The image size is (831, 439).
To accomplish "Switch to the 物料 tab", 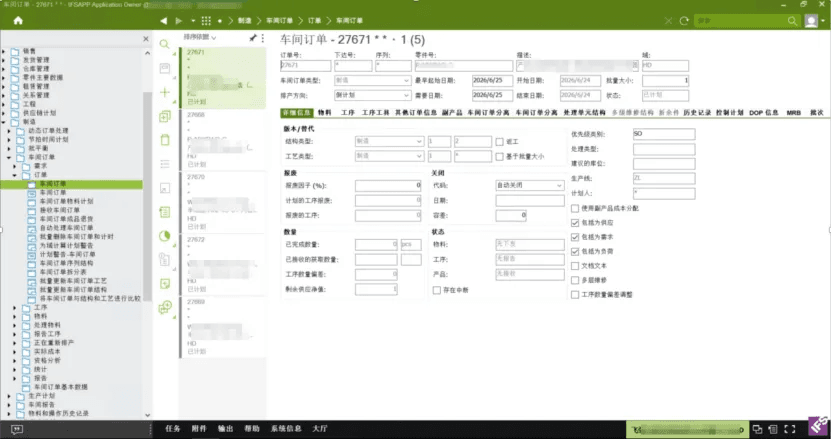I will (x=325, y=113).
